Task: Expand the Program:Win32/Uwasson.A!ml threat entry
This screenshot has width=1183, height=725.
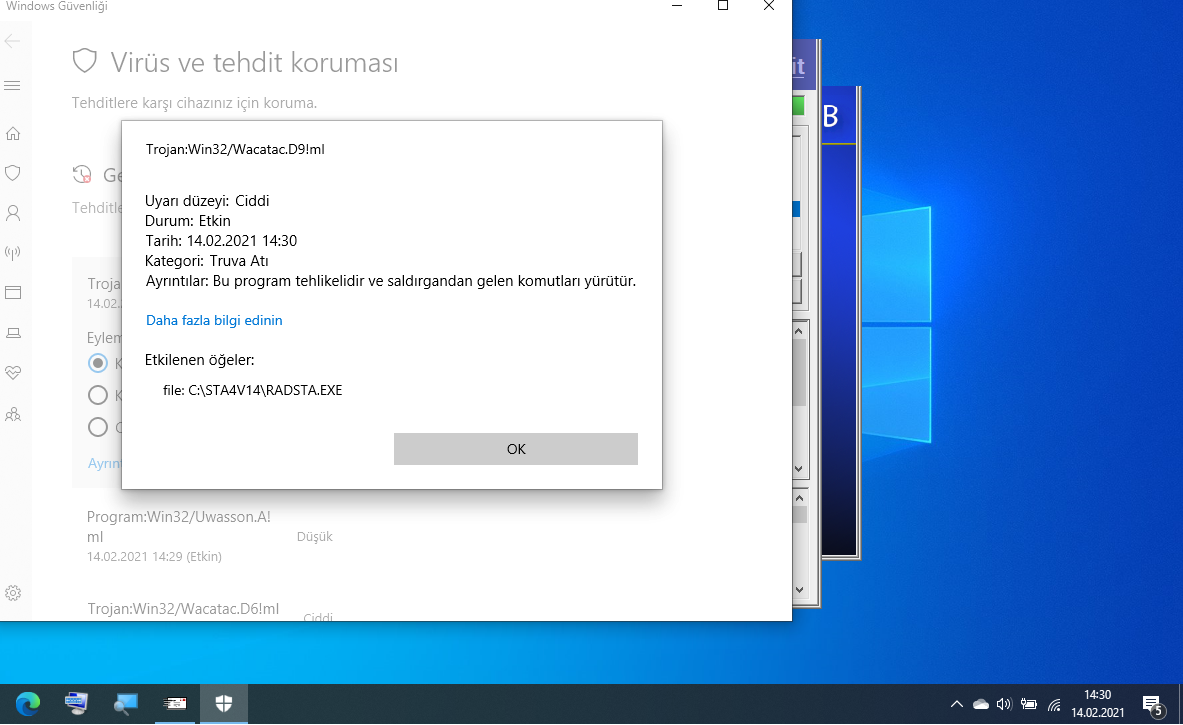Action: pyautogui.click(x=178, y=526)
